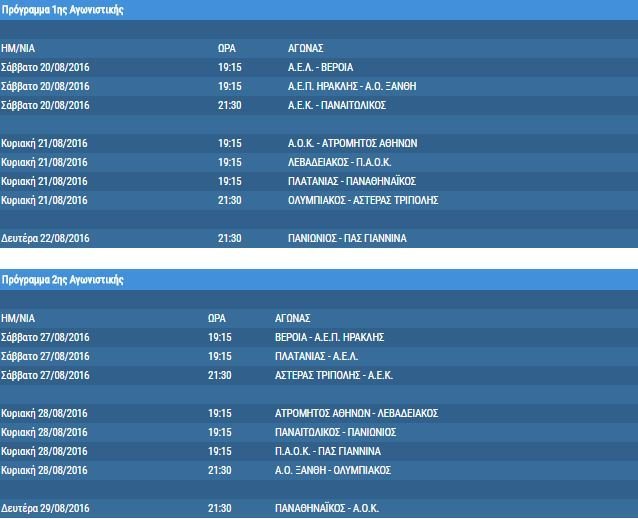Select match 'Α.Ο. ΞΑΝΘΗ - ΟΛΥΜΠΙΑΚΟΣ'
This screenshot has width=638, height=519.
tap(332, 470)
